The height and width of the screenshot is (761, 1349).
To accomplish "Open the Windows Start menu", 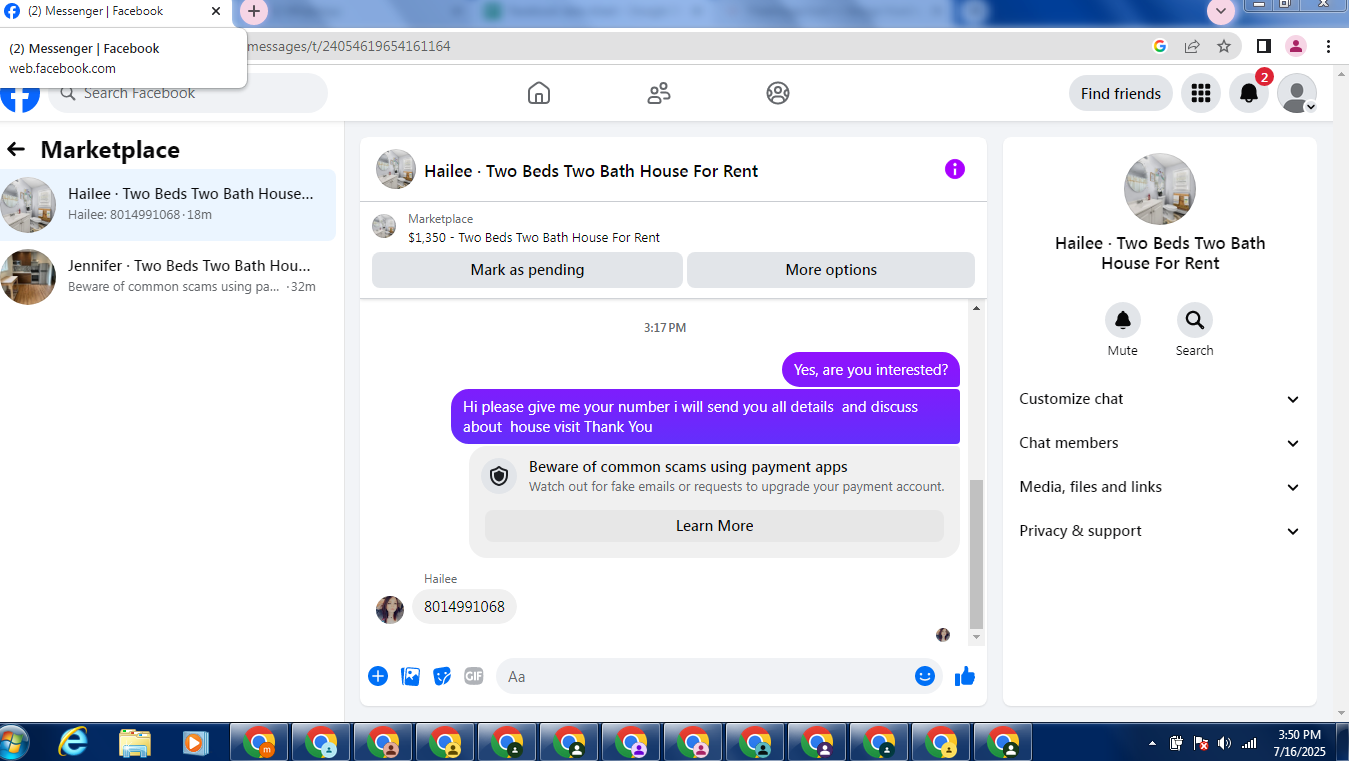I will 14,743.
